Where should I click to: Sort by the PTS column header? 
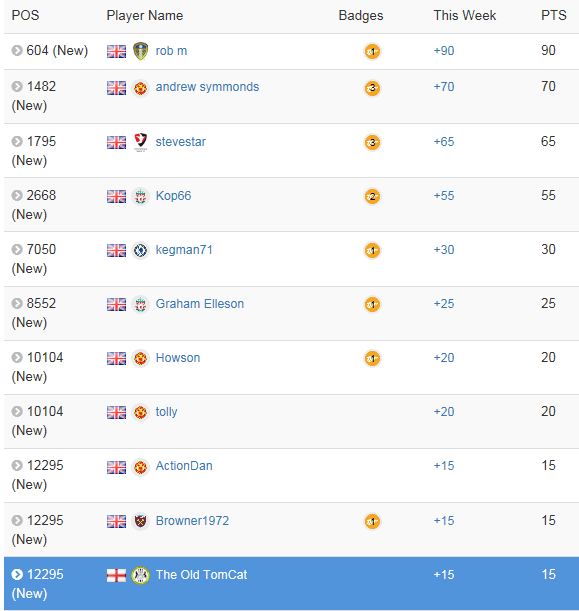pos(553,16)
